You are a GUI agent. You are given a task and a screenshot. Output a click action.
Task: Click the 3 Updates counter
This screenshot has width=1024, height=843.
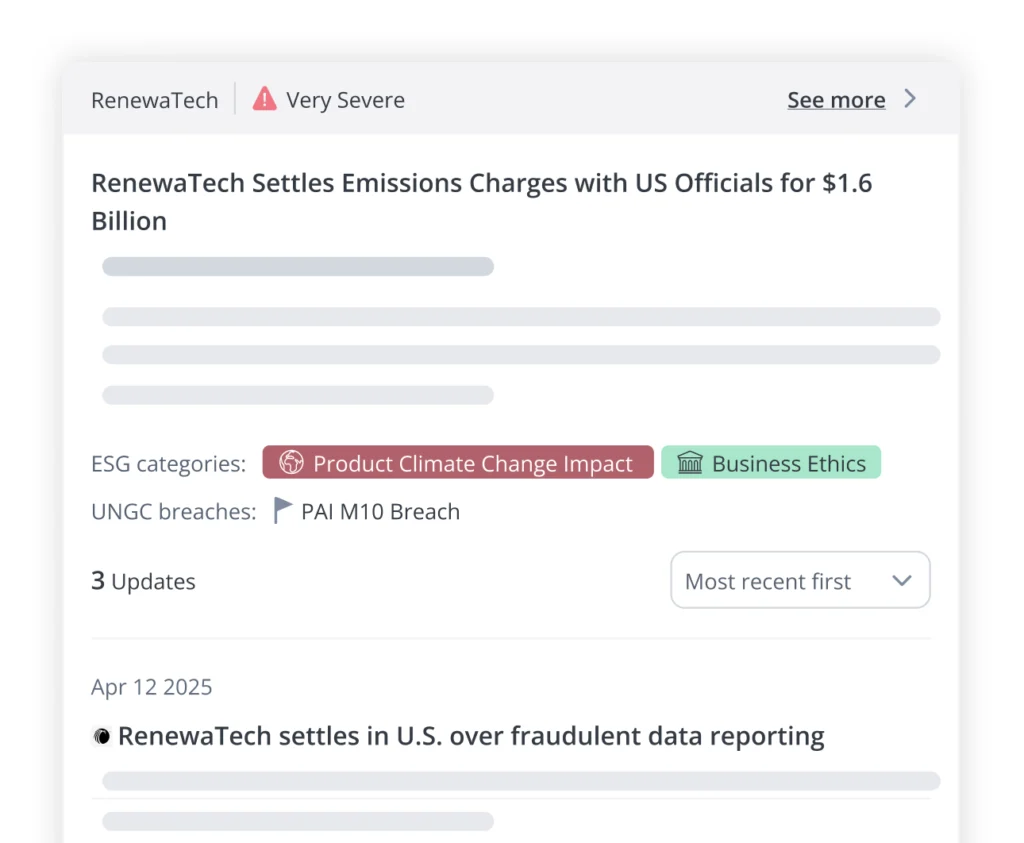click(x=143, y=581)
